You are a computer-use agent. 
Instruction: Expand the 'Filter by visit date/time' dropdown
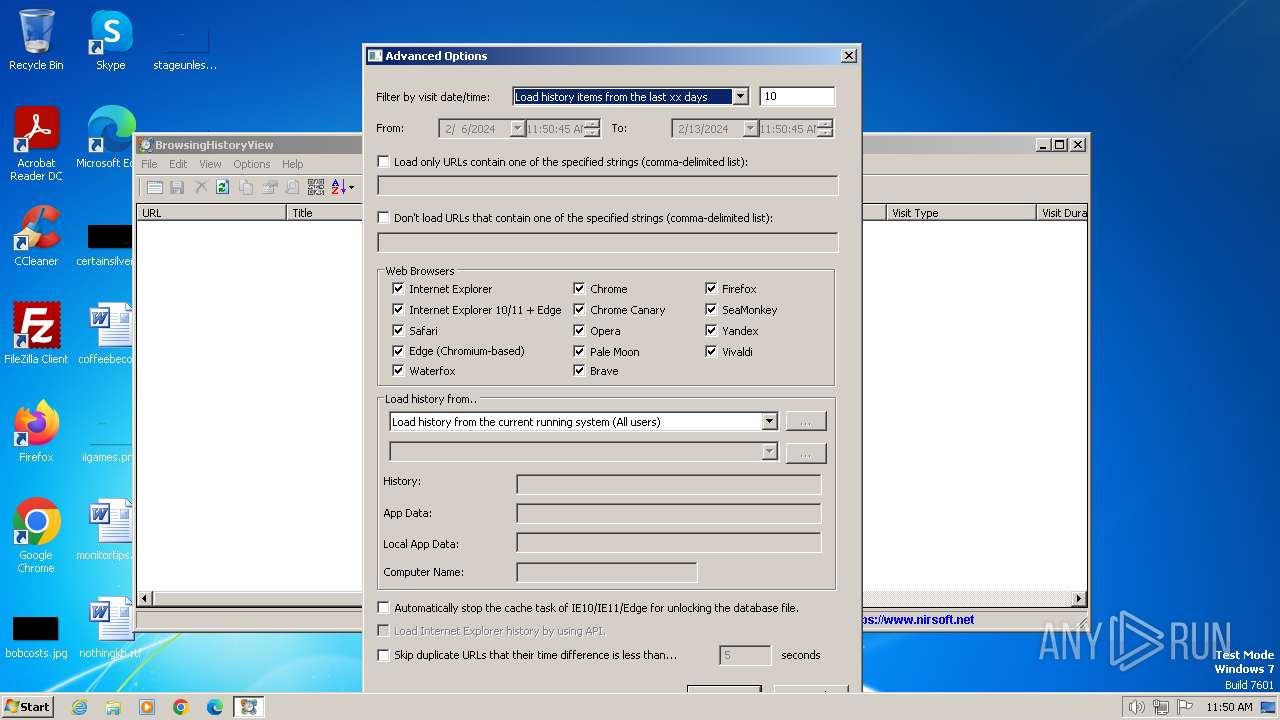(x=740, y=97)
